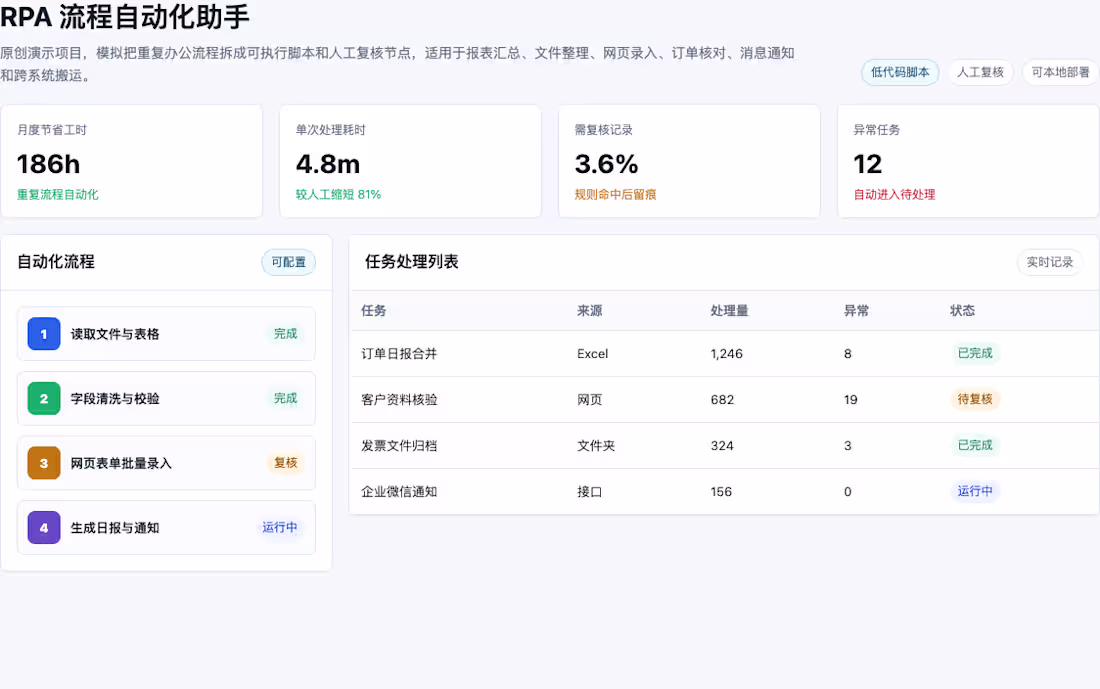Open the 读取文件与表格 step
The image size is (1100, 689).
point(166,334)
